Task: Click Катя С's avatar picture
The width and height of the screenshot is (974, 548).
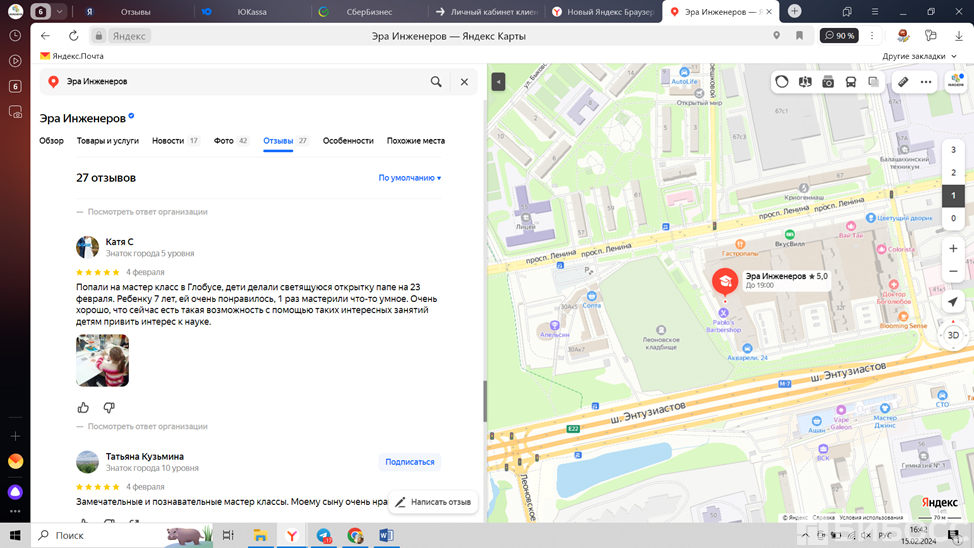Action: 88,247
